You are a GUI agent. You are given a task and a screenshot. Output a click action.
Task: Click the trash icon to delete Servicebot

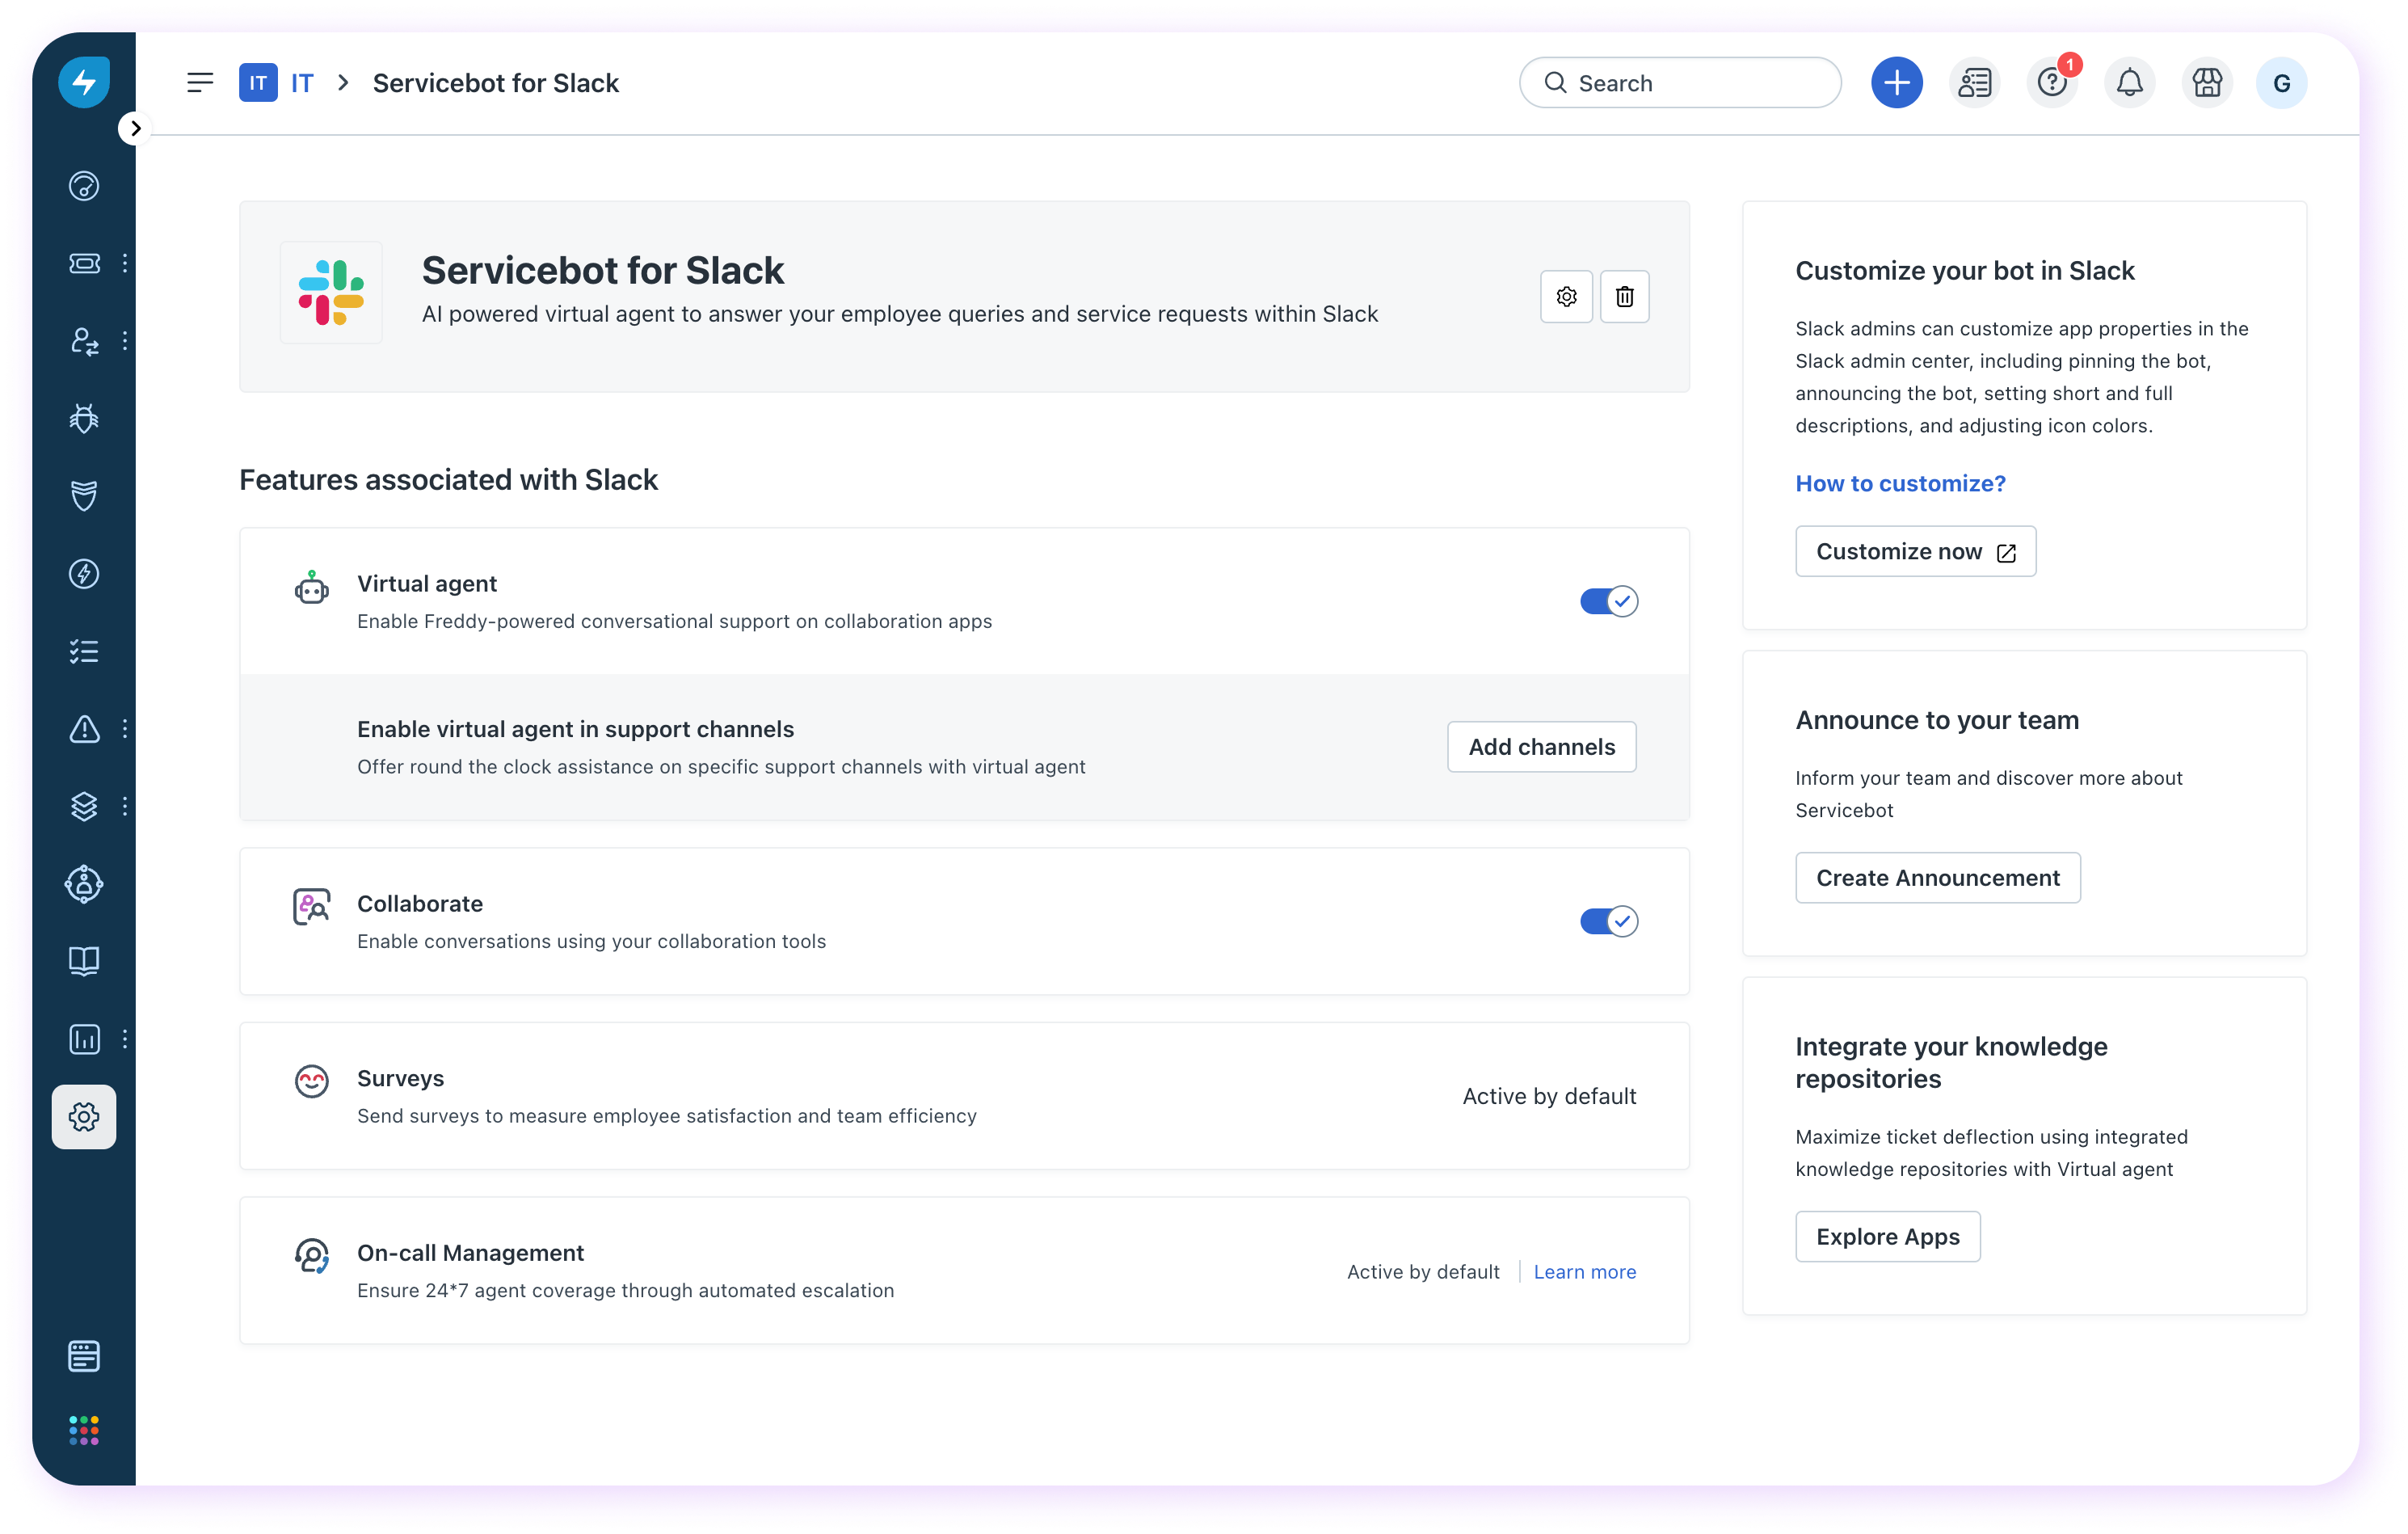[x=1624, y=296]
